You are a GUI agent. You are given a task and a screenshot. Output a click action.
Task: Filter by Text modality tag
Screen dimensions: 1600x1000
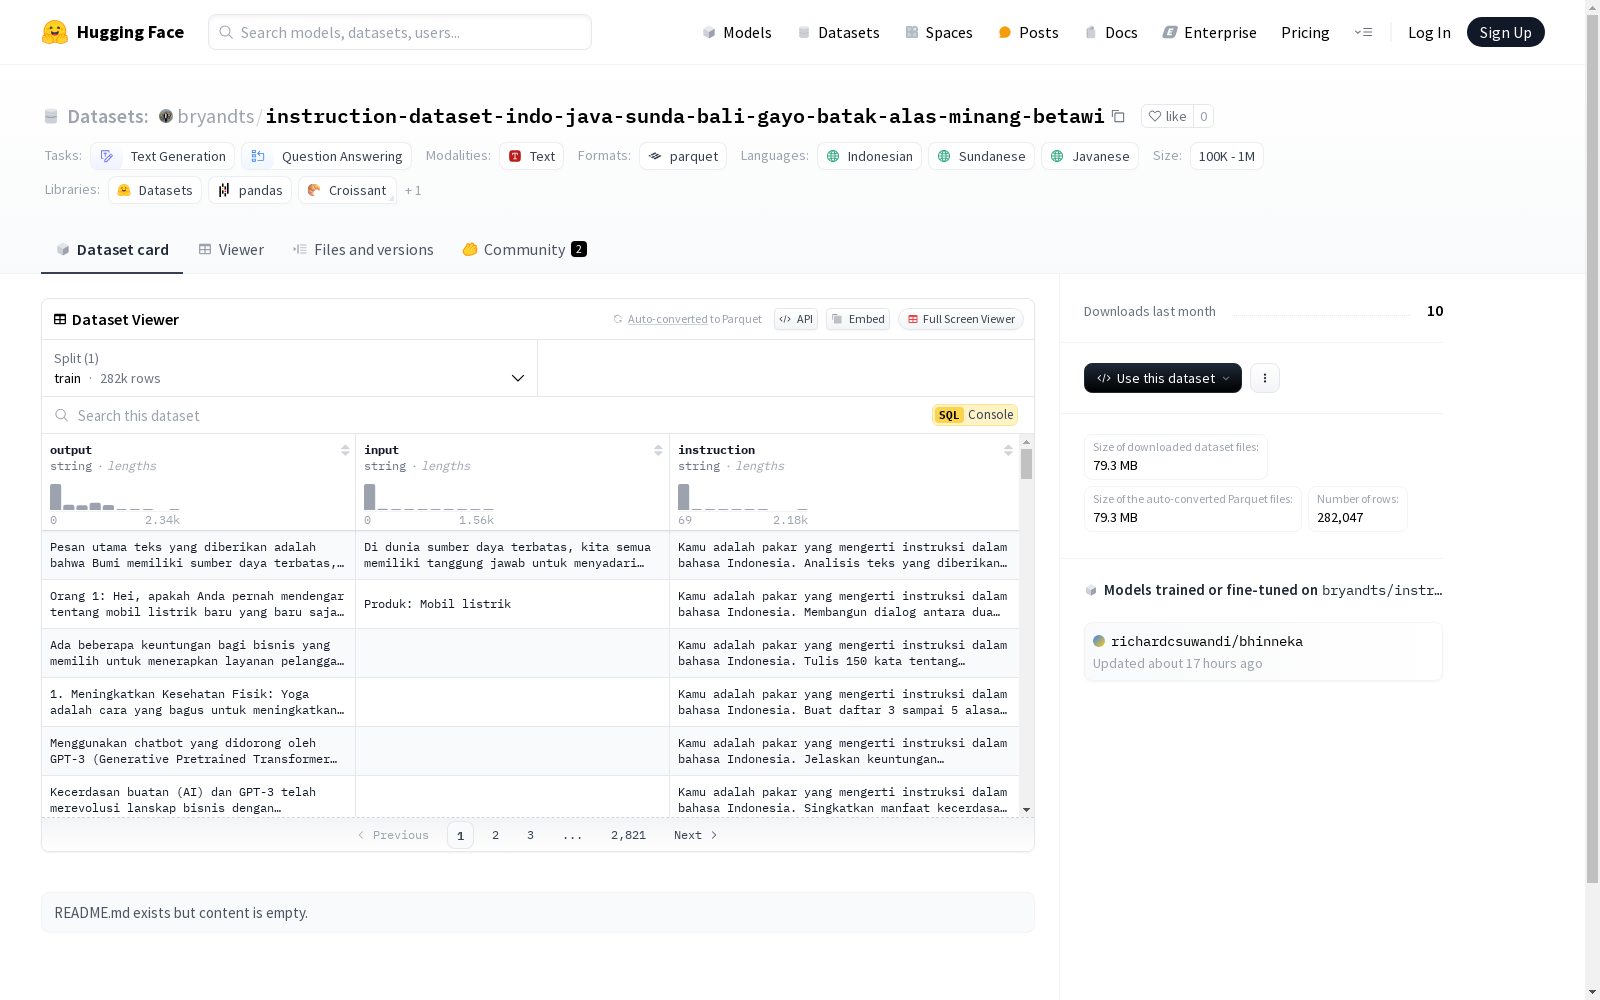532,156
